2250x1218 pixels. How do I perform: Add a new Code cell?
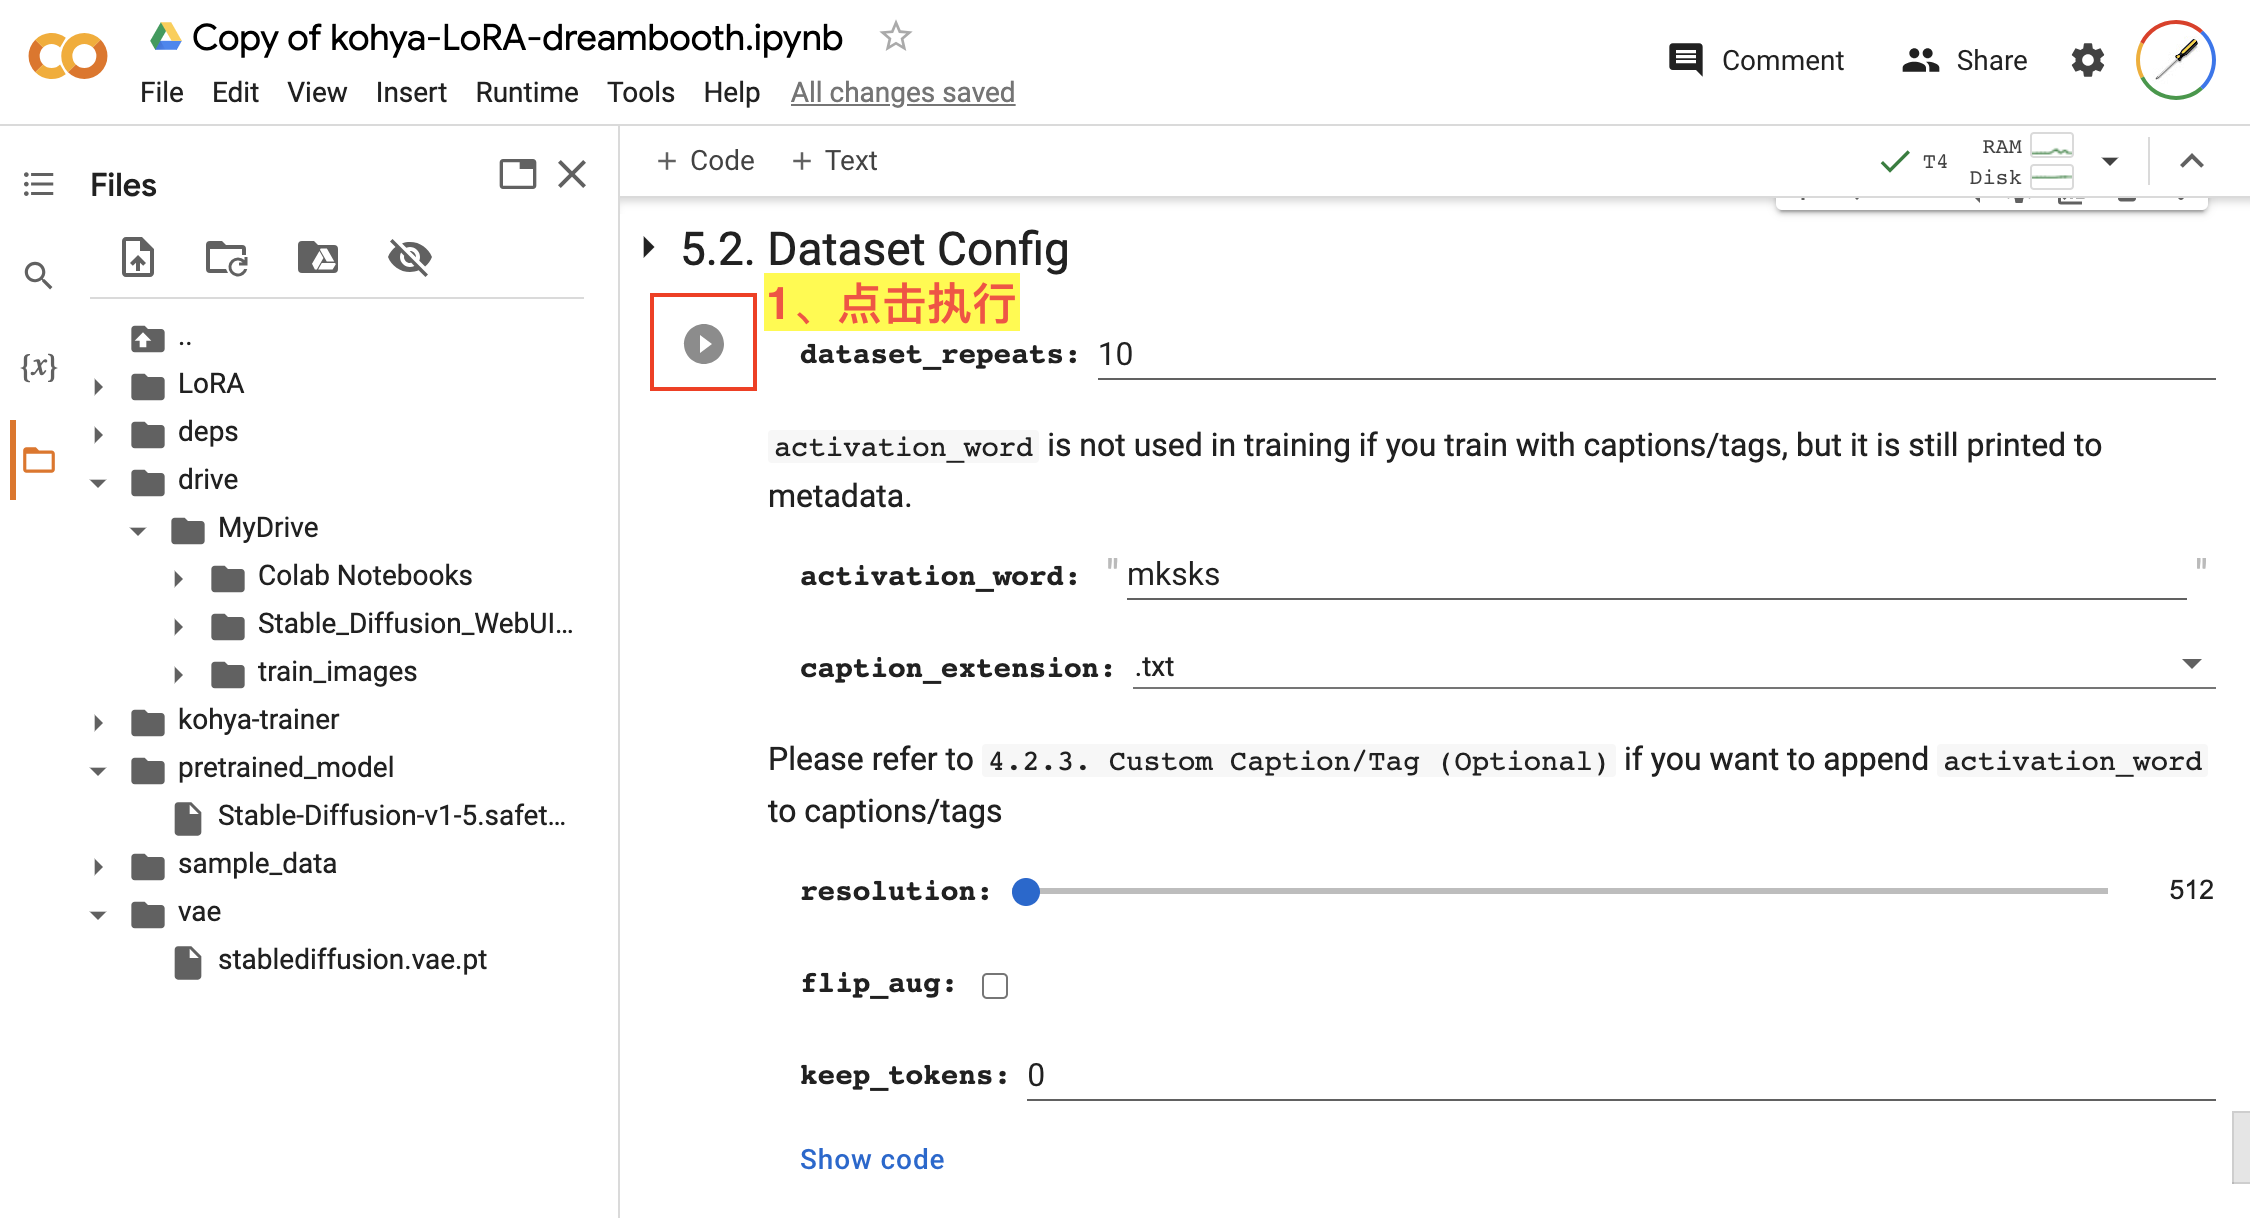[x=705, y=160]
